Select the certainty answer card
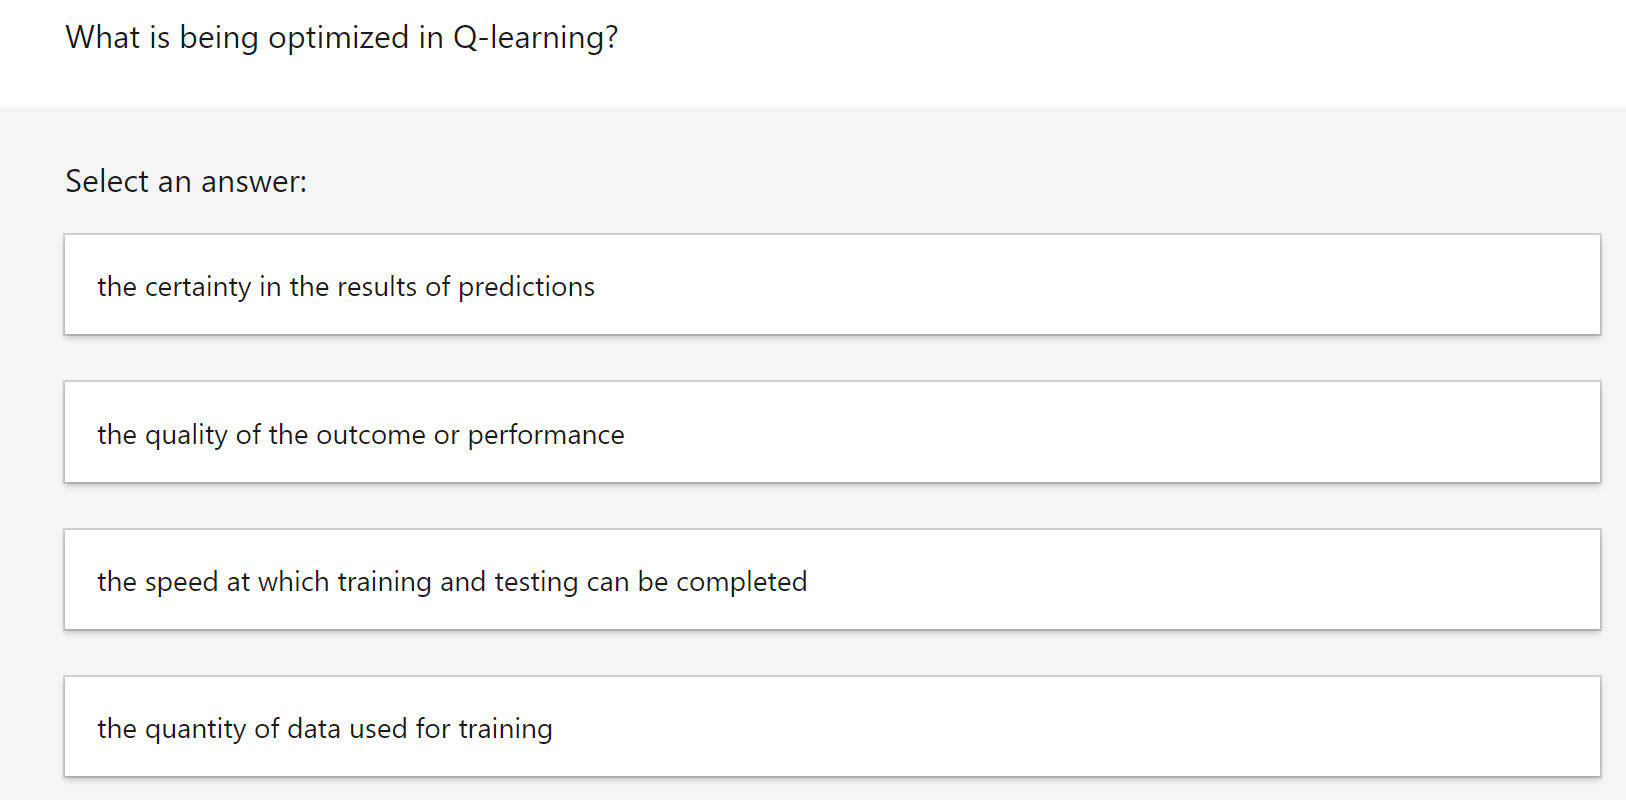This screenshot has height=800, width=1626. pos(832,285)
